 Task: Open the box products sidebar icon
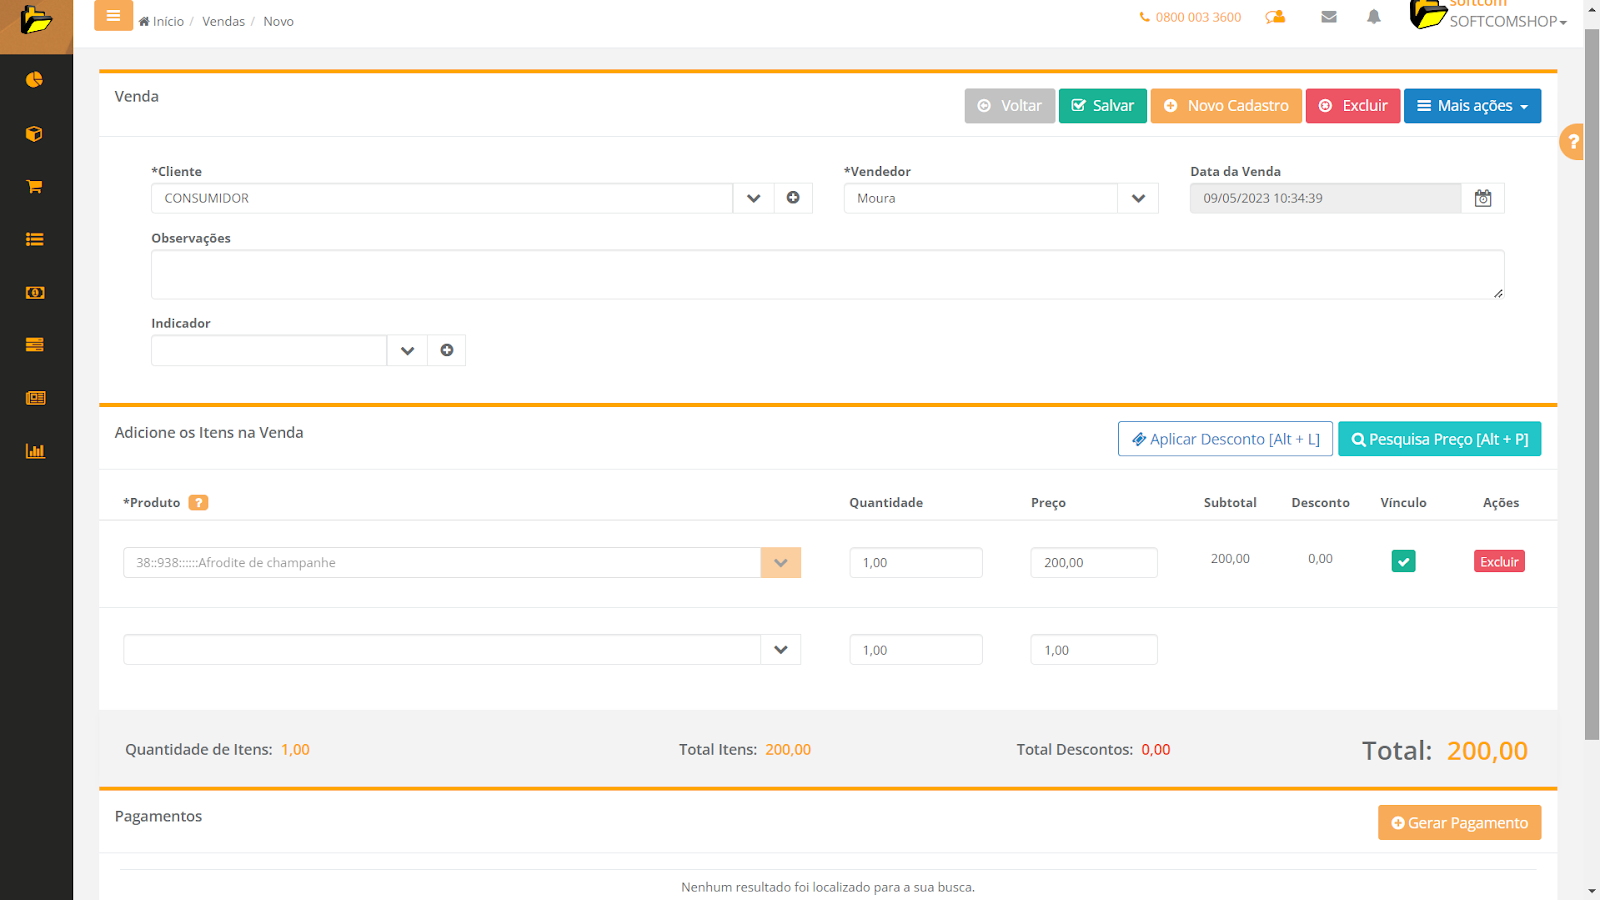(x=35, y=134)
